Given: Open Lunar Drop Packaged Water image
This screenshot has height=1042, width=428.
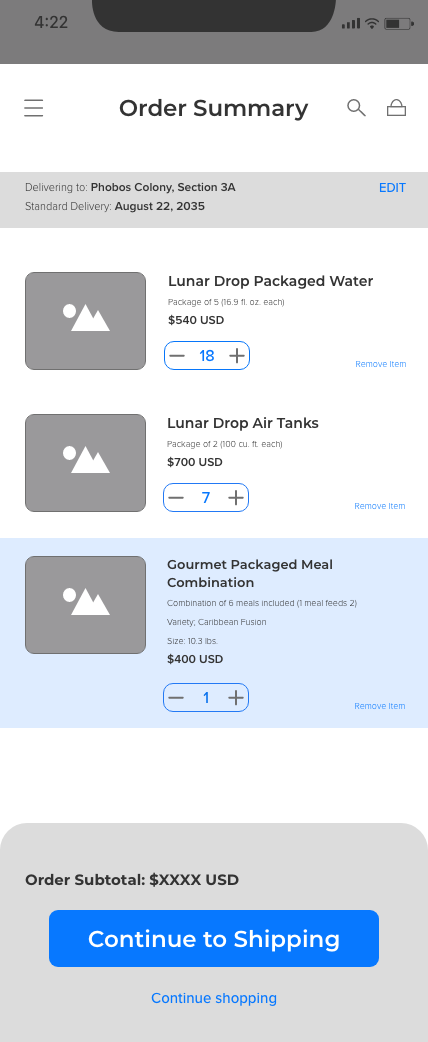Looking at the screenshot, I should (x=86, y=321).
